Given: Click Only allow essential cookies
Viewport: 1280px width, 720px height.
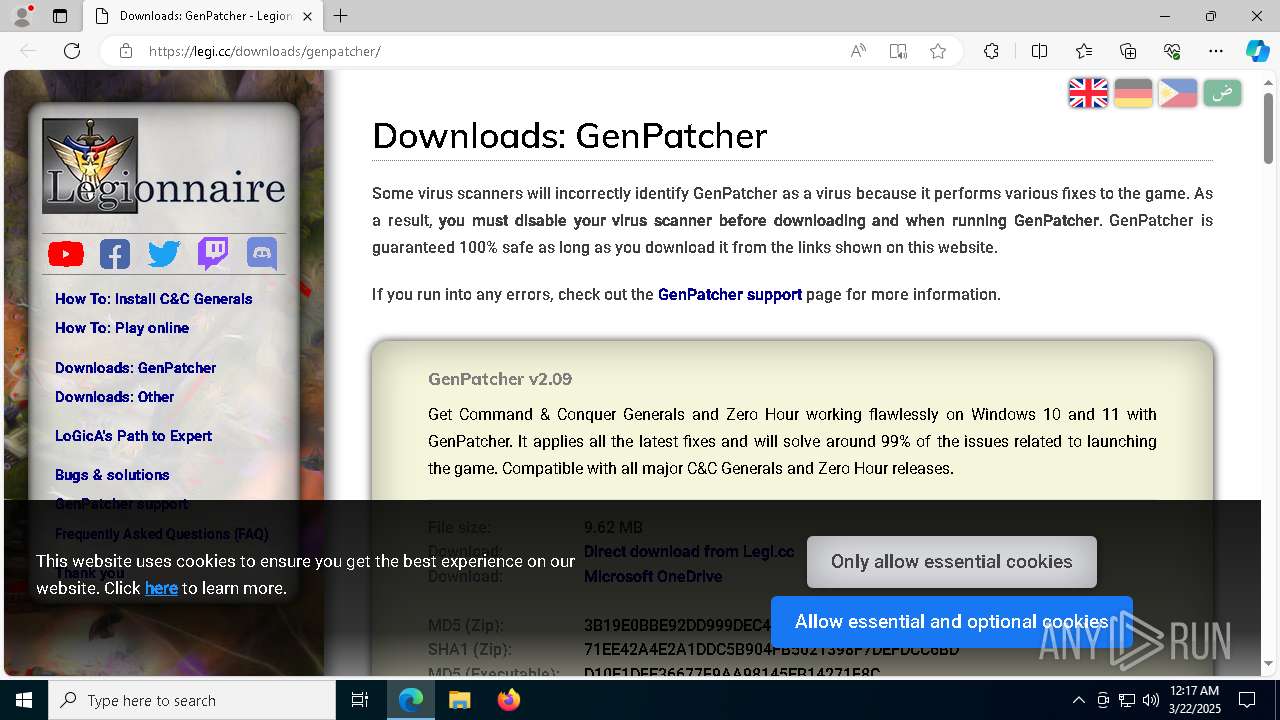Looking at the screenshot, I should (952, 562).
